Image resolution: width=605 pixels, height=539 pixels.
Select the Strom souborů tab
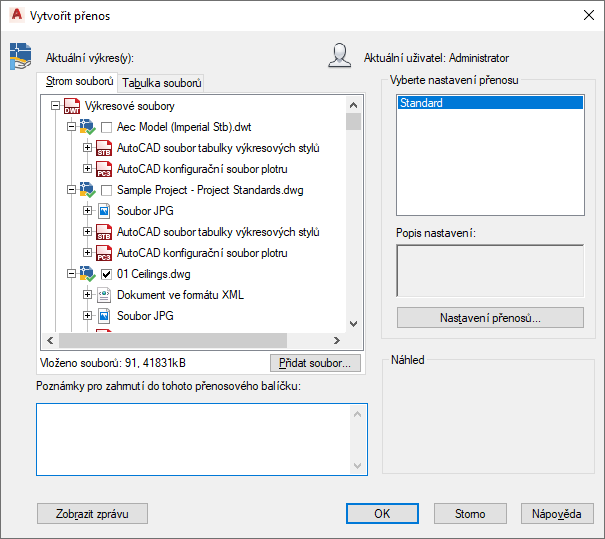[79, 82]
